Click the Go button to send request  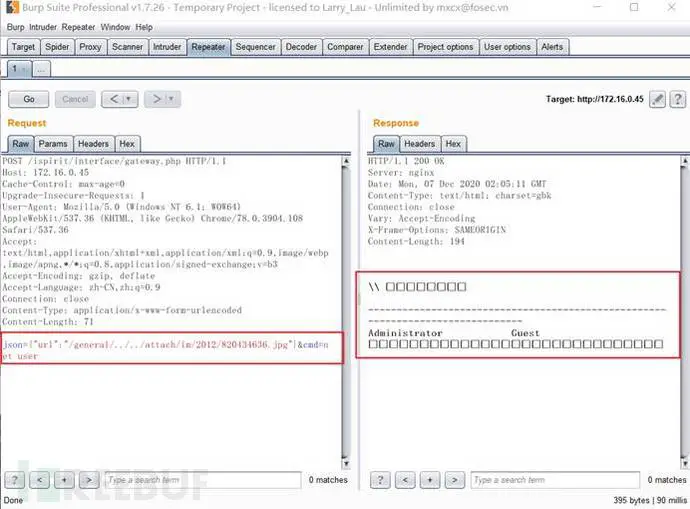tap(29, 99)
